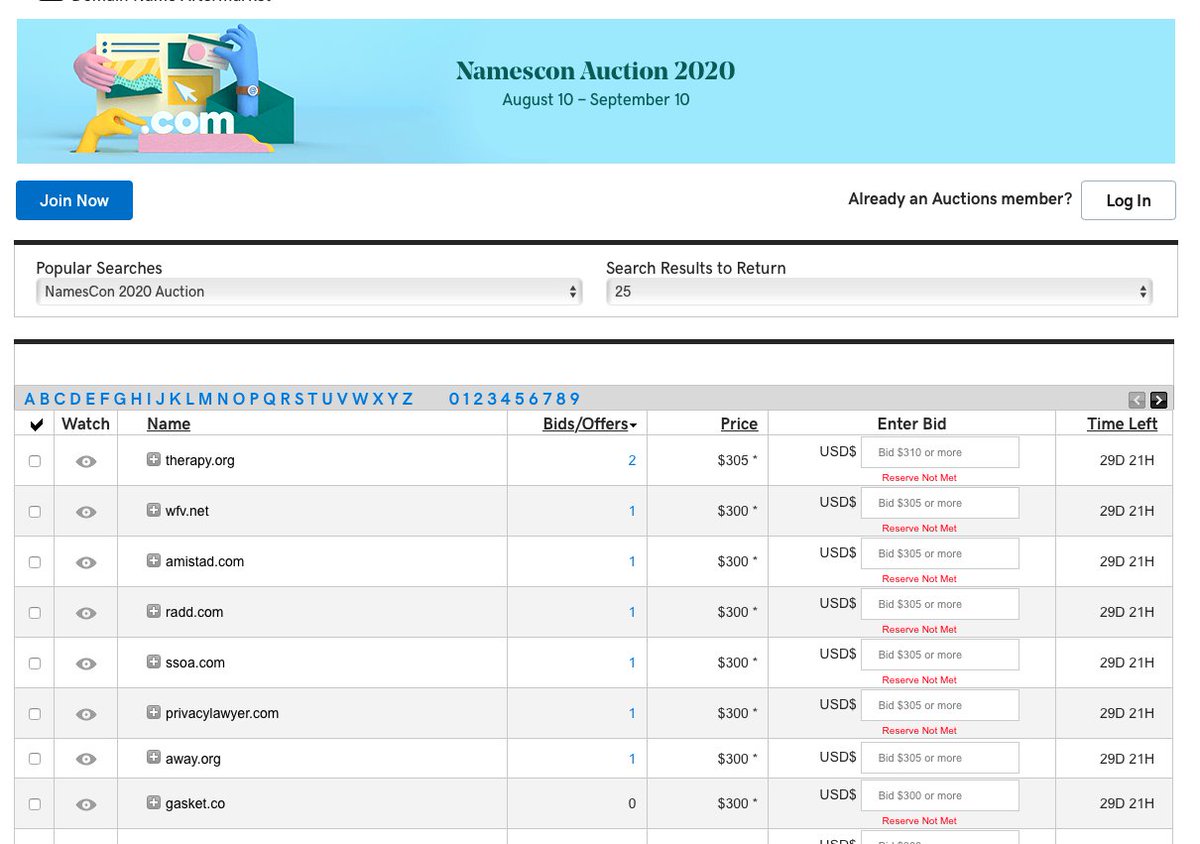The height and width of the screenshot is (844, 1200).
Task: Open Search Results to Return dropdown
Action: tap(879, 292)
